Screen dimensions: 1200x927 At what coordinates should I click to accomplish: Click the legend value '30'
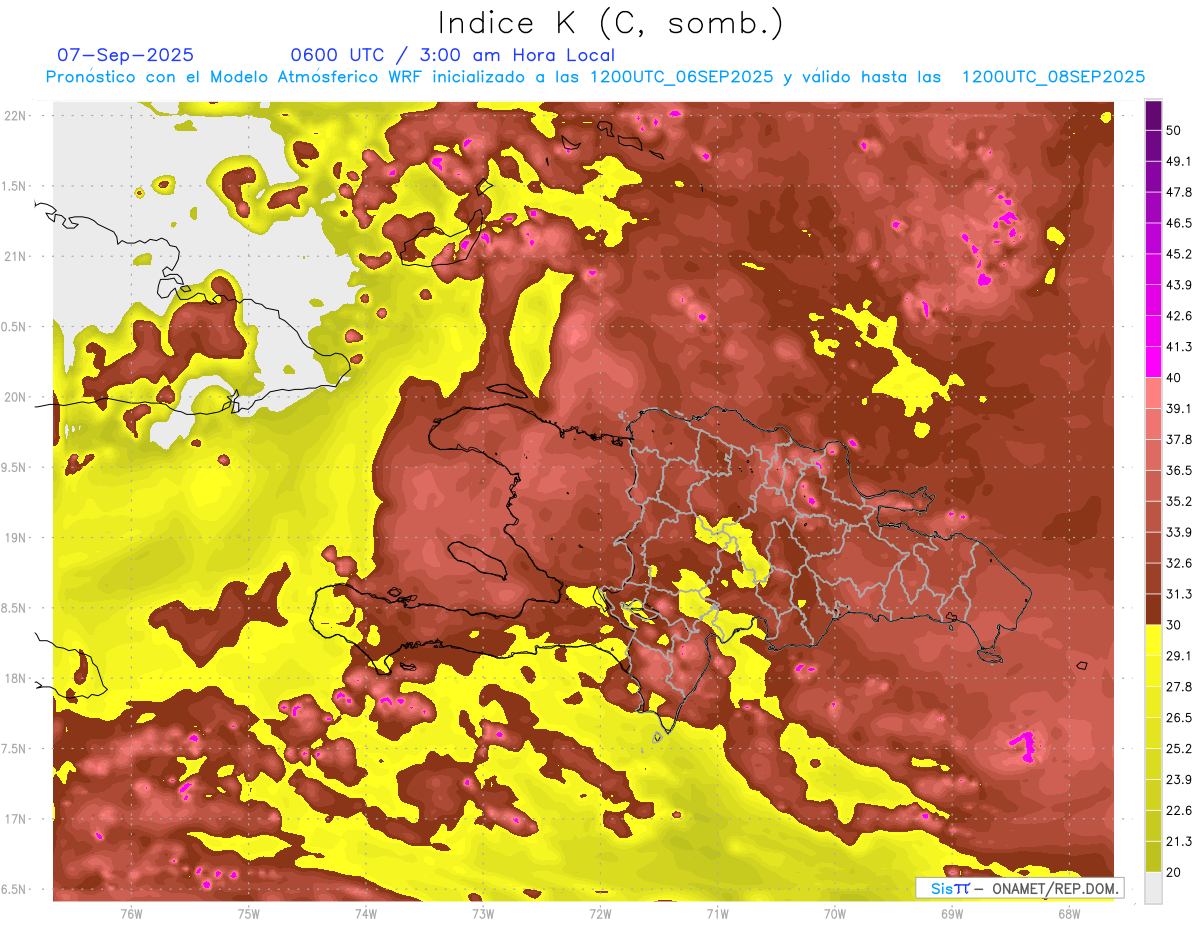click(x=1174, y=625)
